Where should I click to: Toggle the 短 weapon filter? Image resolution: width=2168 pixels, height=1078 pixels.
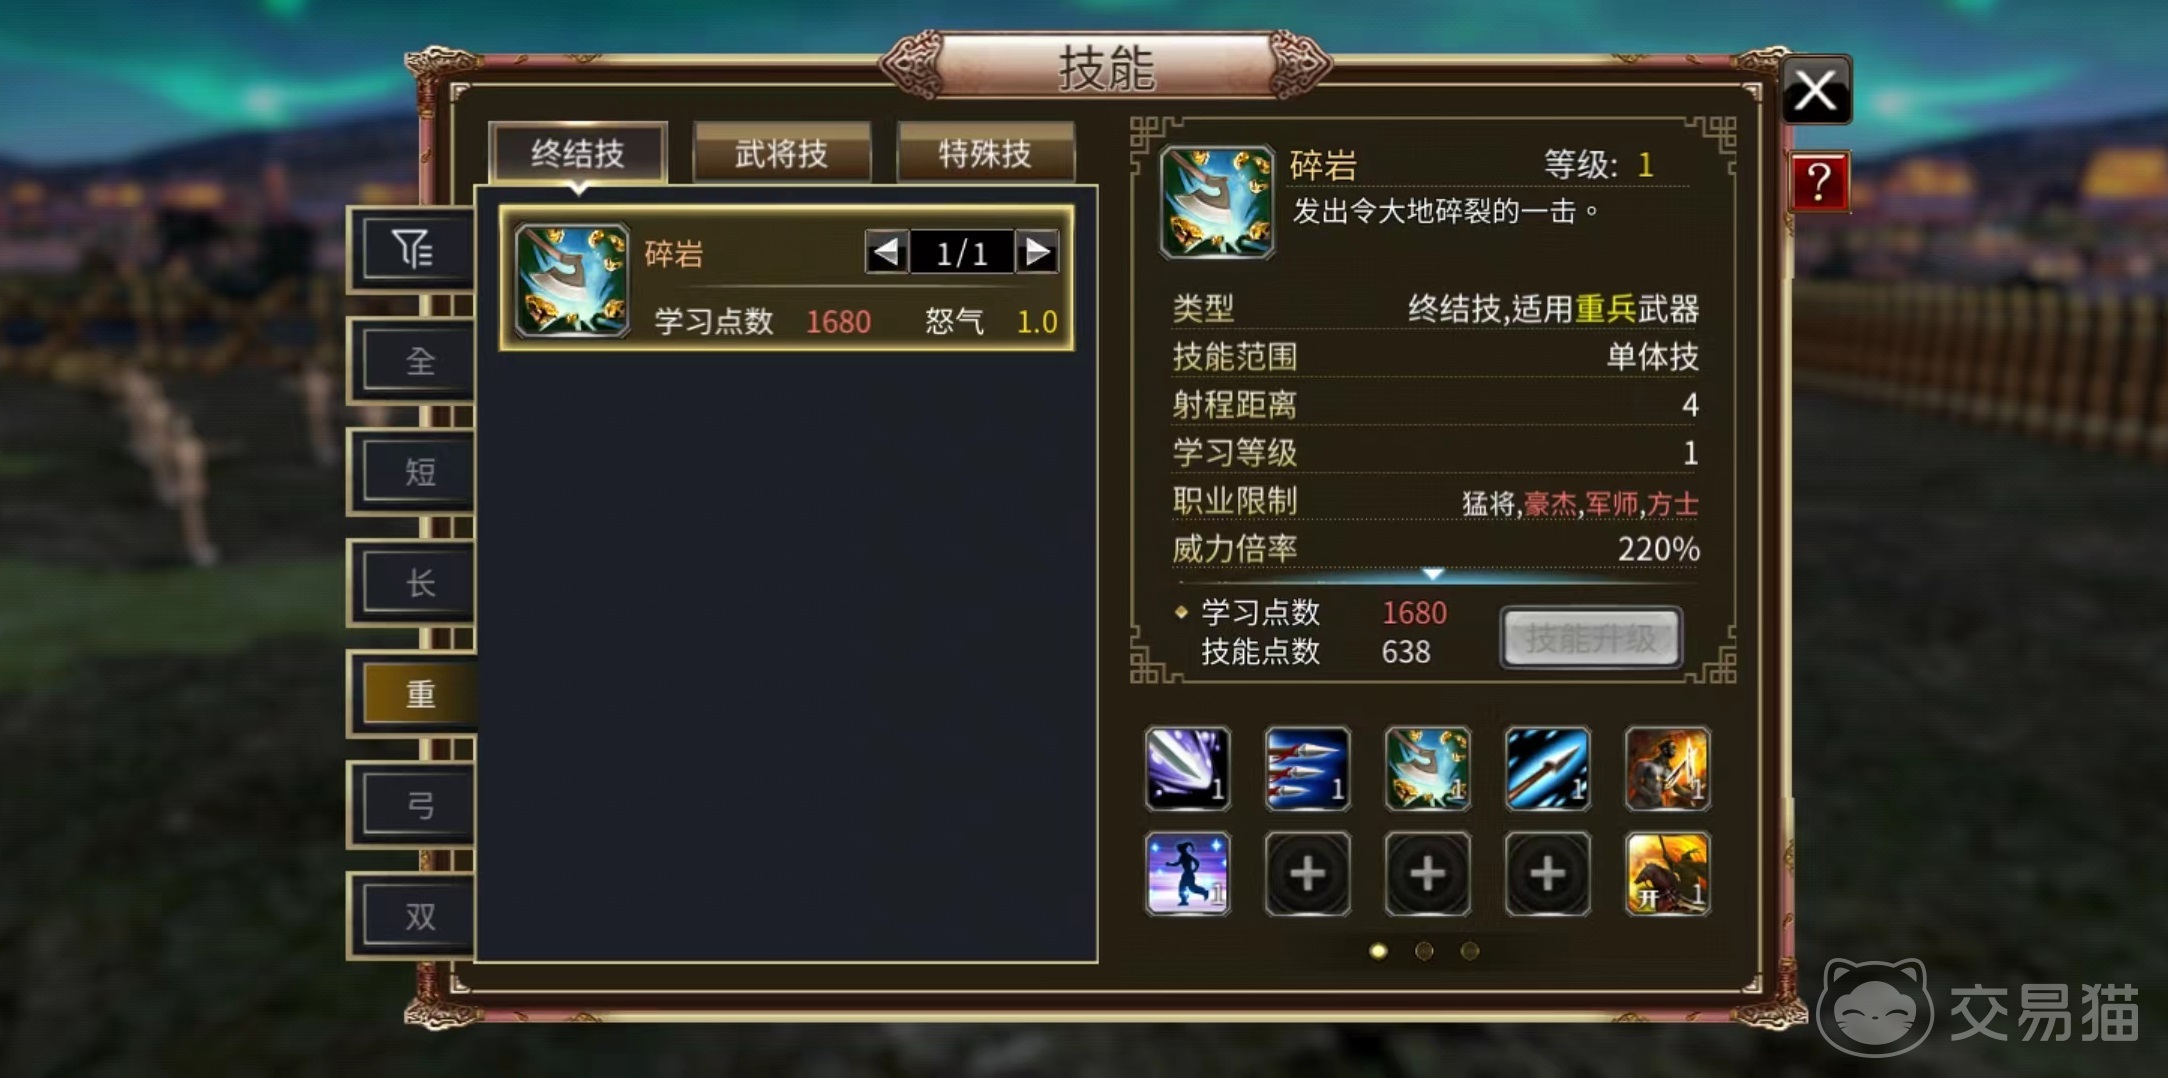click(419, 472)
